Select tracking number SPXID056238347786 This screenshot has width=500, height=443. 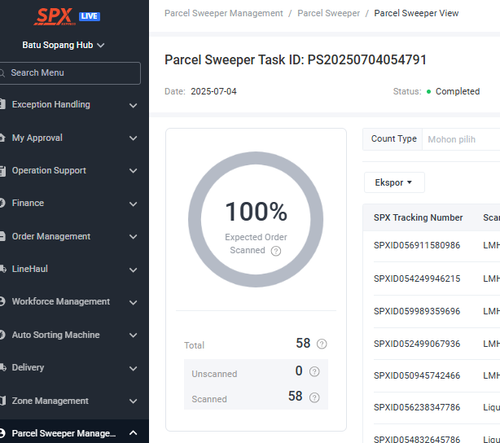click(x=417, y=407)
